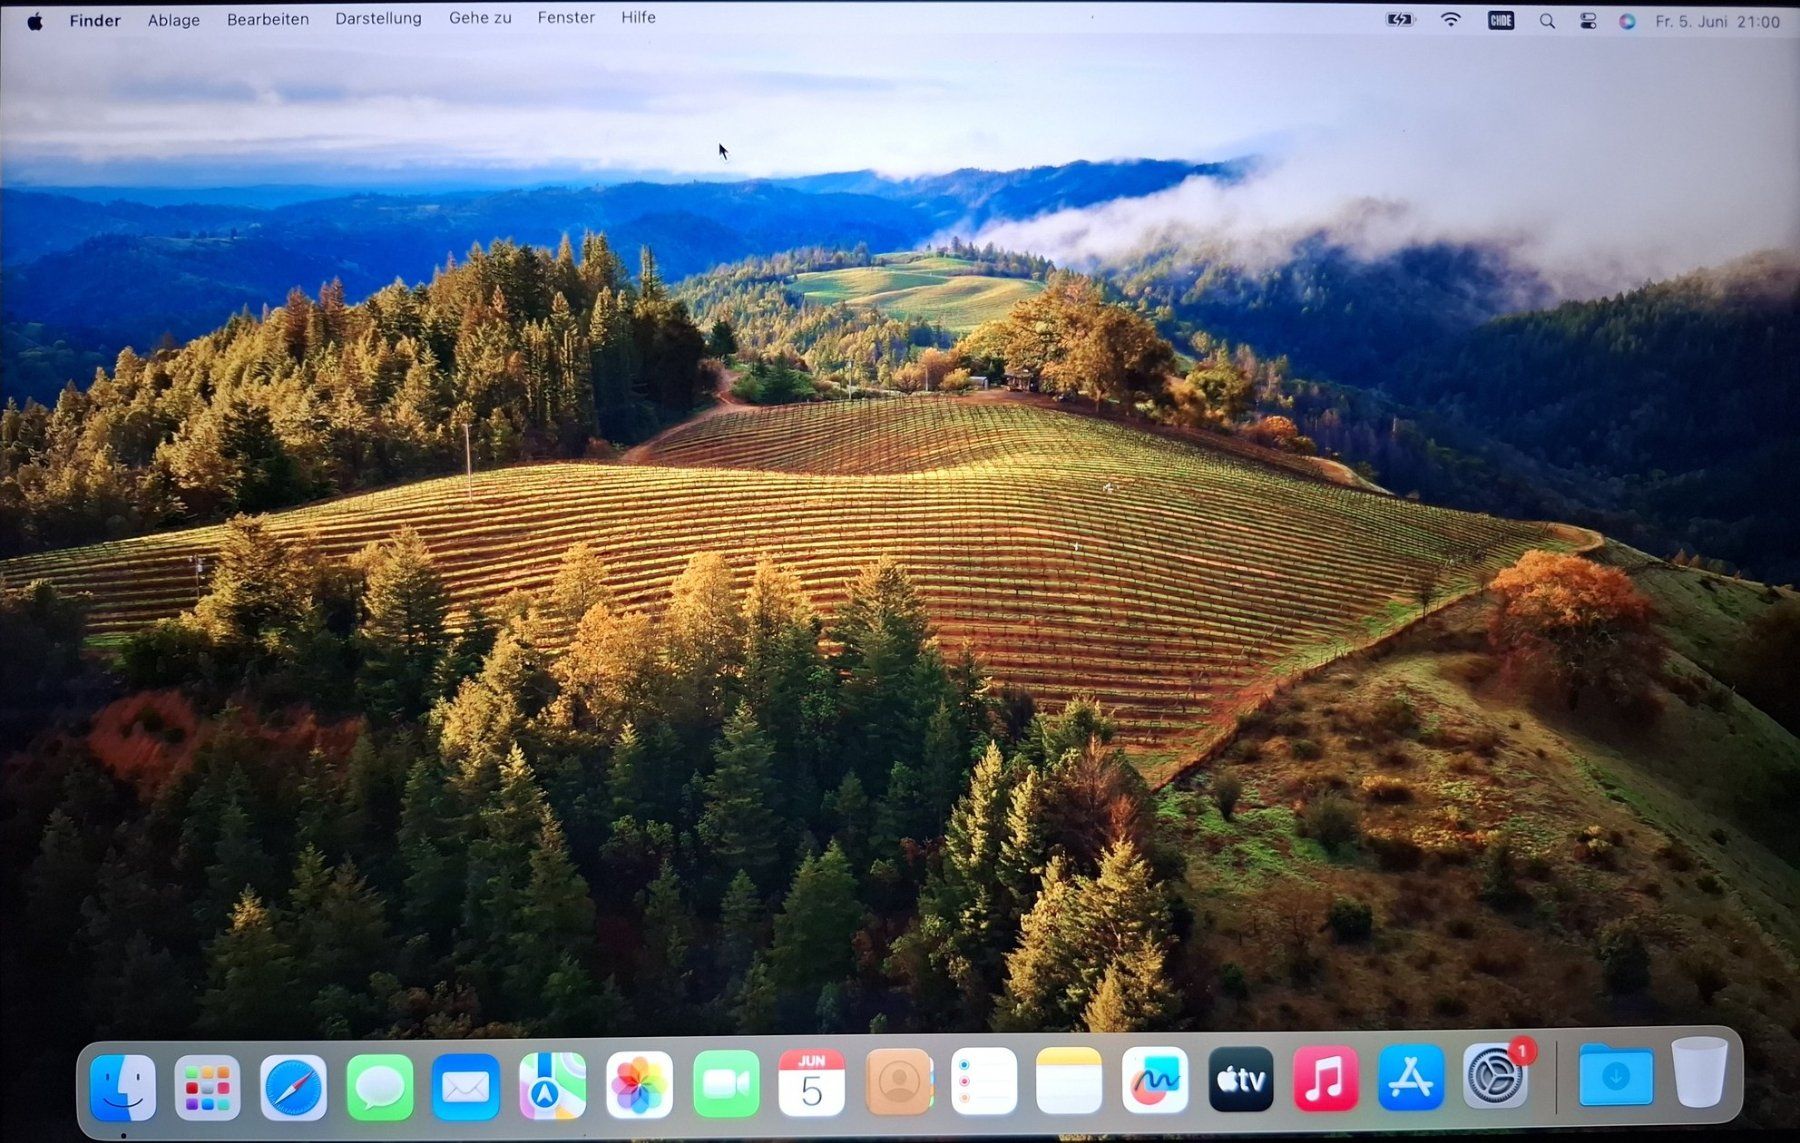This screenshot has width=1800, height=1143.
Task: Open the Bearbeiten menu
Action: (268, 19)
